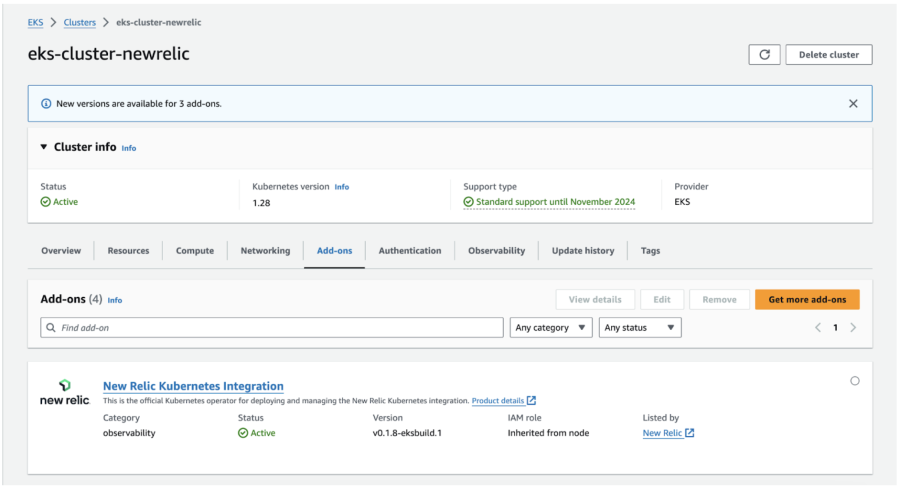This screenshot has height=490, width=900.
Task: Click the New Relic logo thumbnail
Action: (x=64, y=392)
